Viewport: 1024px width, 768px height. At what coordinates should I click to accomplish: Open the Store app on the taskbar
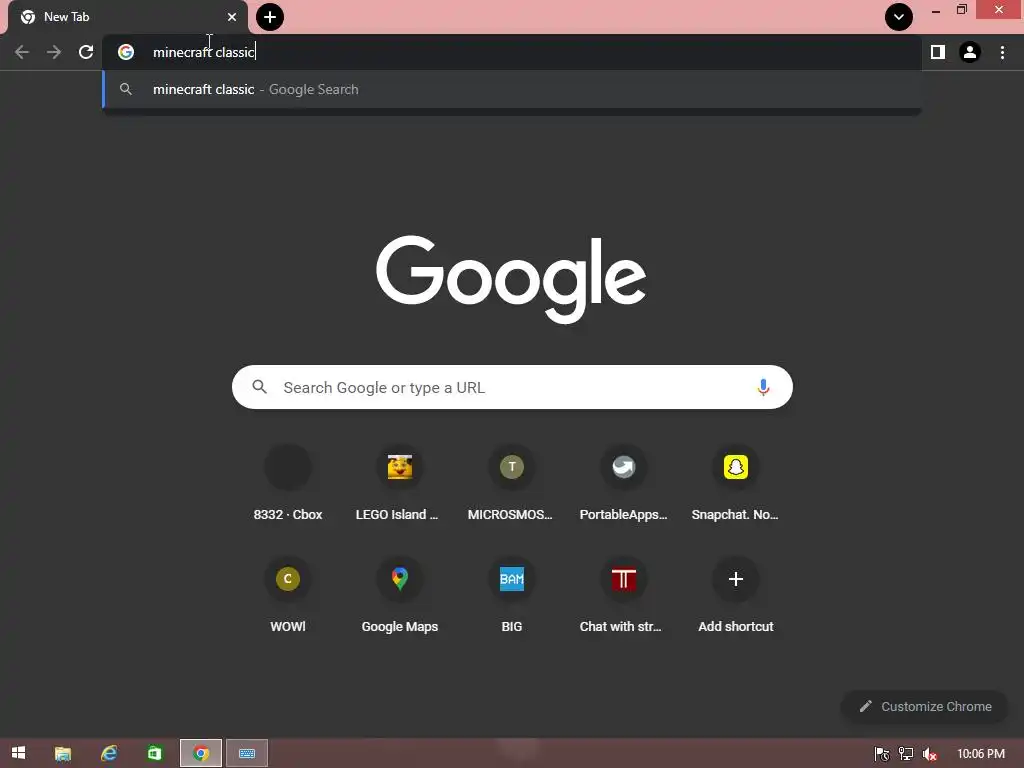click(155, 753)
